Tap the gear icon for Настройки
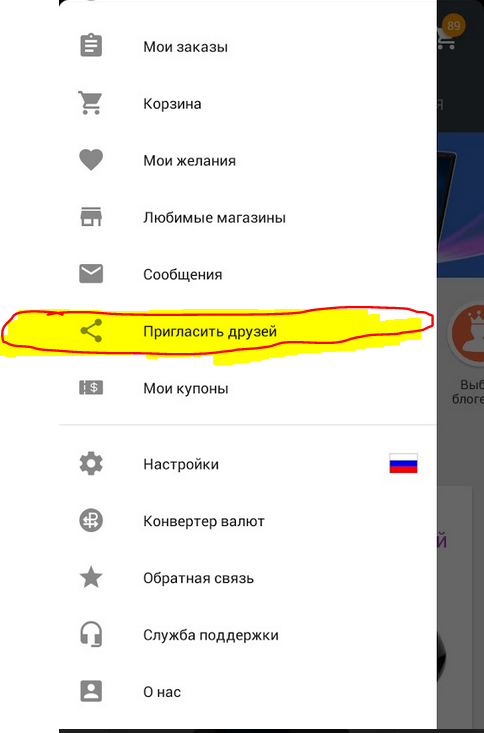Viewport: 484px width, 733px height. click(x=91, y=464)
